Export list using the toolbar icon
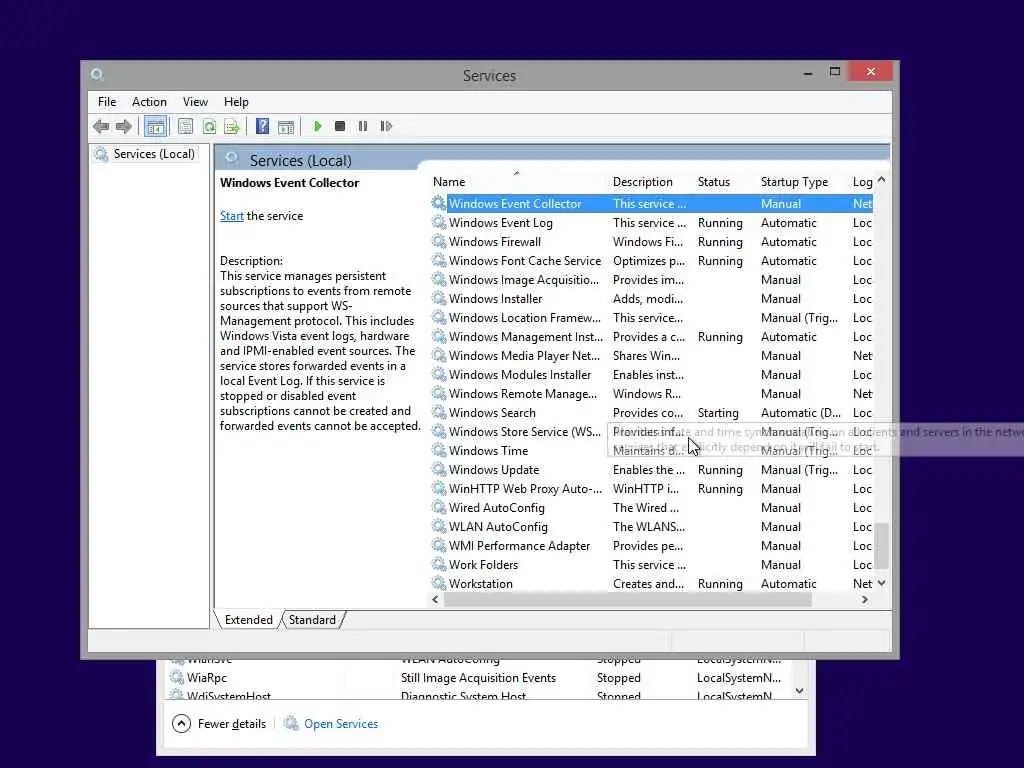The image size is (1024, 768). [x=232, y=126]
